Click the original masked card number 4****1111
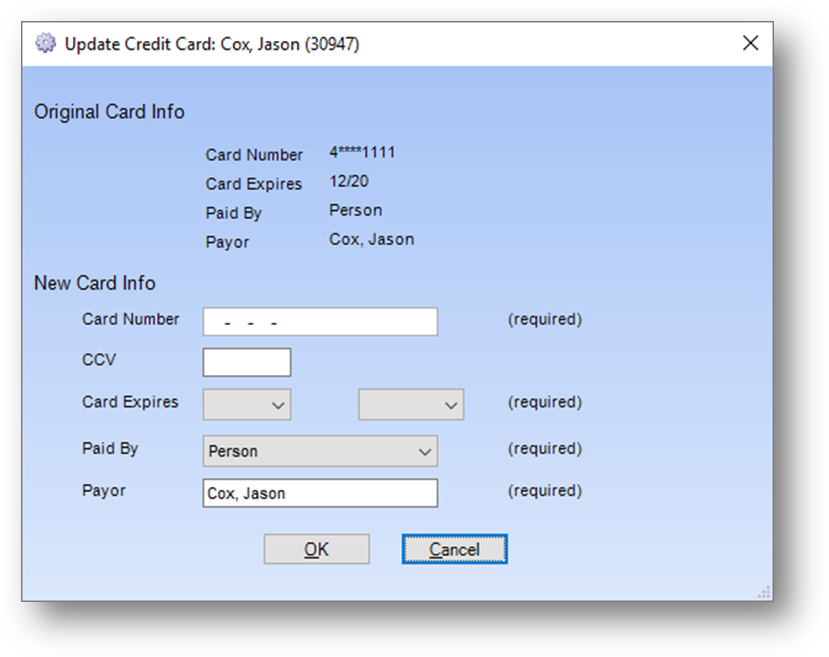The height and width of the screenshot is (657, 829). coord(362,153)
